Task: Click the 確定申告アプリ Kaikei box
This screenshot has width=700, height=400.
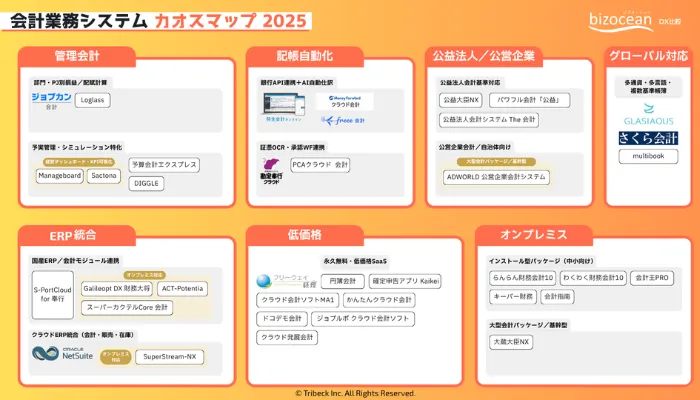Action: (x=405, y=281)
